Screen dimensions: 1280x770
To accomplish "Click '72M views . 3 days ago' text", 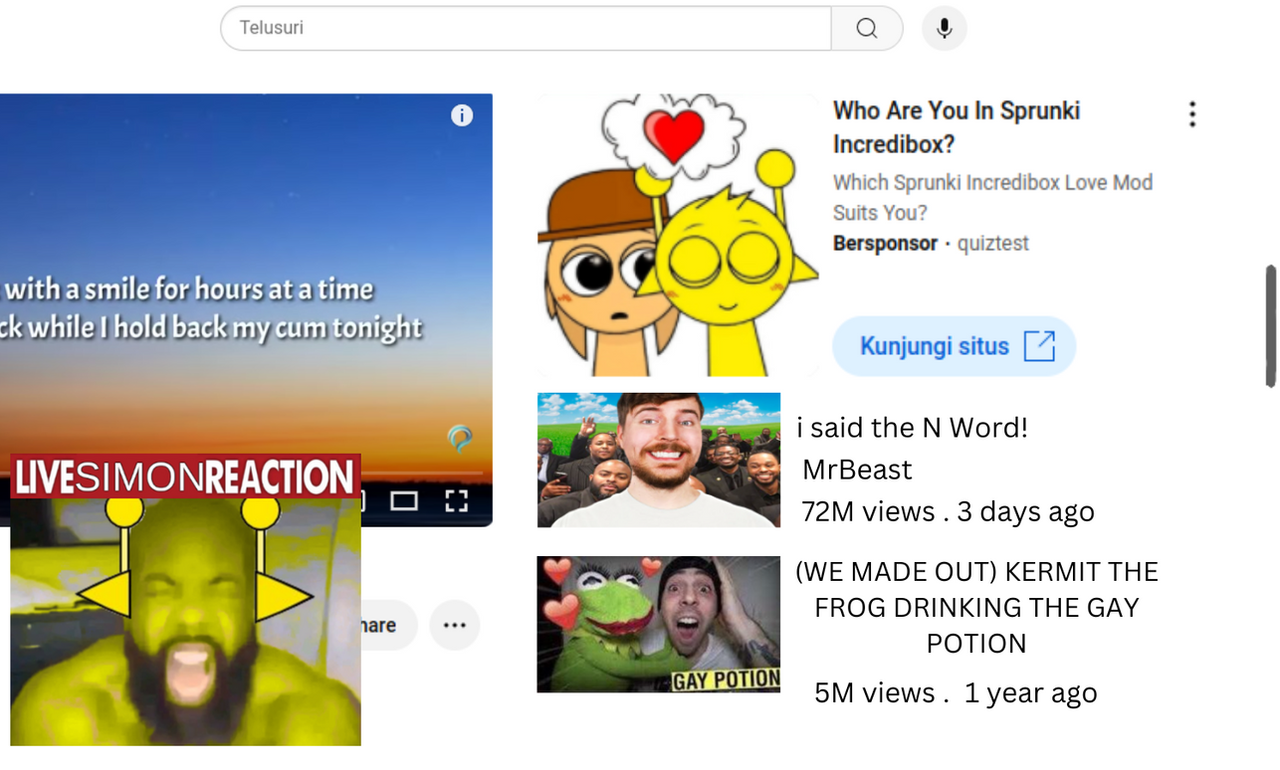I will pyautogui.click(x=948, y=512).
